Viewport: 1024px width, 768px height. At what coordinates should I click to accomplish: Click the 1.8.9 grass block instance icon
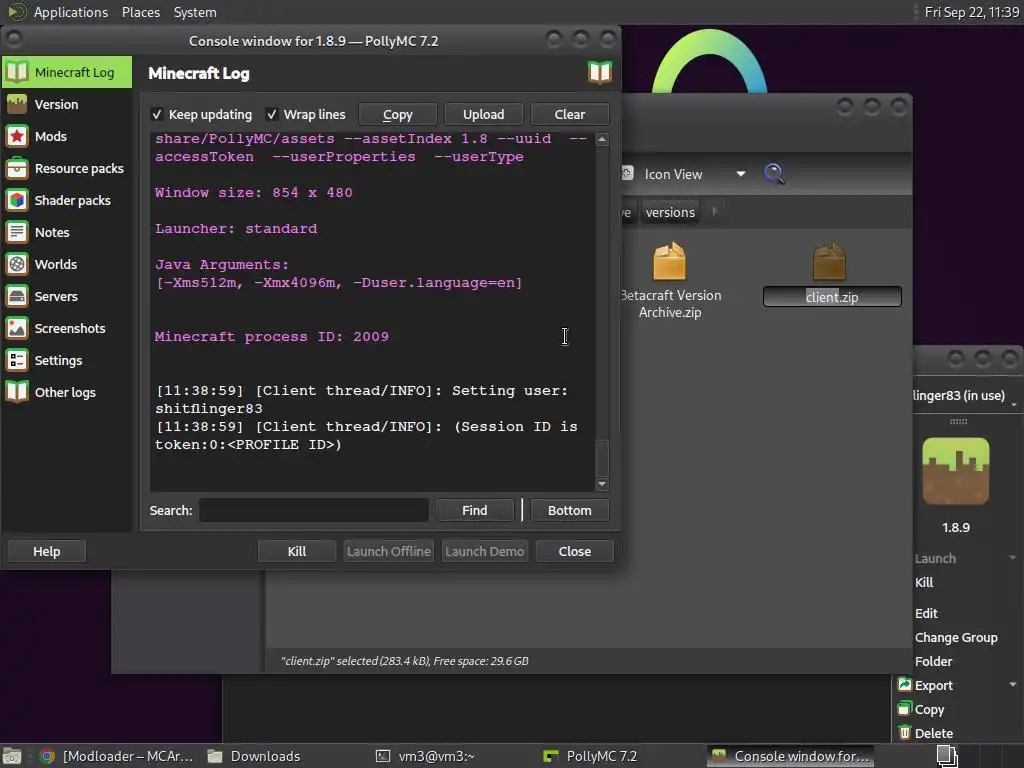click(x=955, y=470)
